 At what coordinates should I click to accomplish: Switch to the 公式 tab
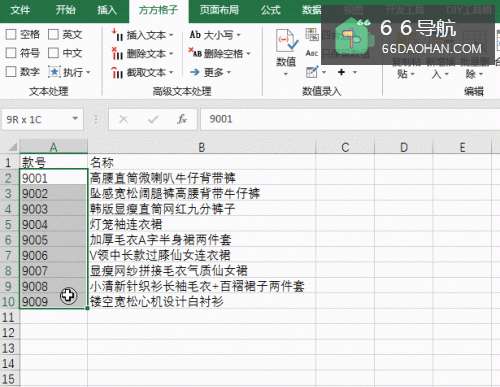[271, 10]
